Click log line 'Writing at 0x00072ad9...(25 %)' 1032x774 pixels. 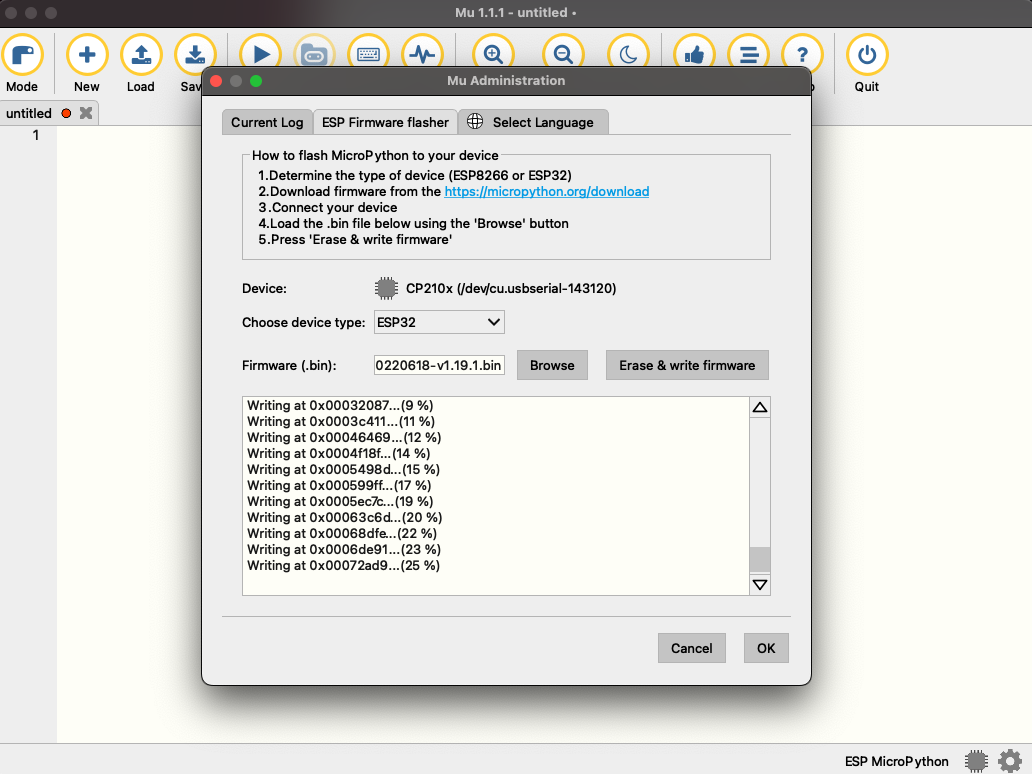[344, 565]
